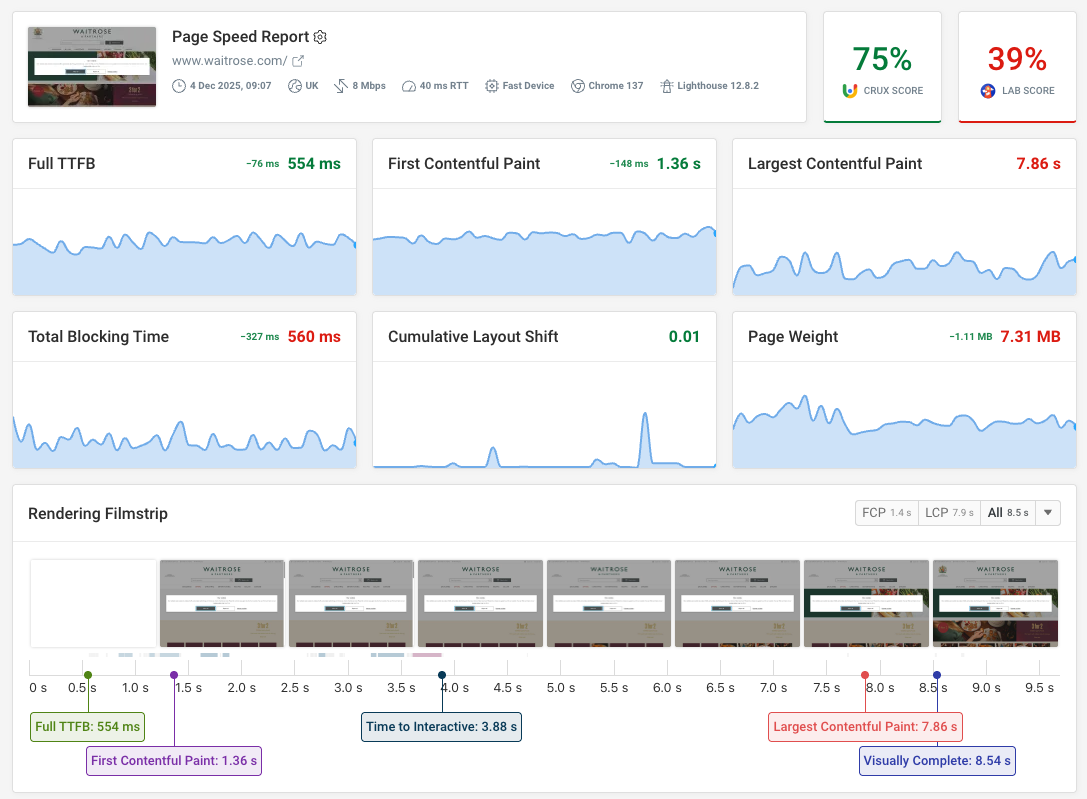
Task: Click the Visually Complete 8.54s label
Action: pyautogui.click(x=937, y=761)
